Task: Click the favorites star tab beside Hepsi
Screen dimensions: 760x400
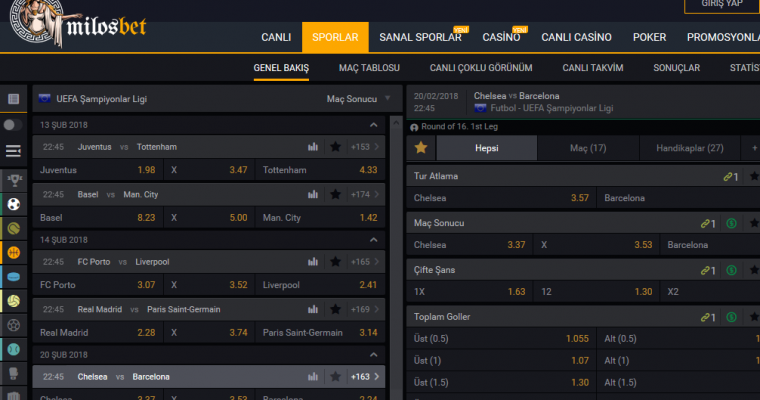Action: pyautogui.click(x=421, y=148)
